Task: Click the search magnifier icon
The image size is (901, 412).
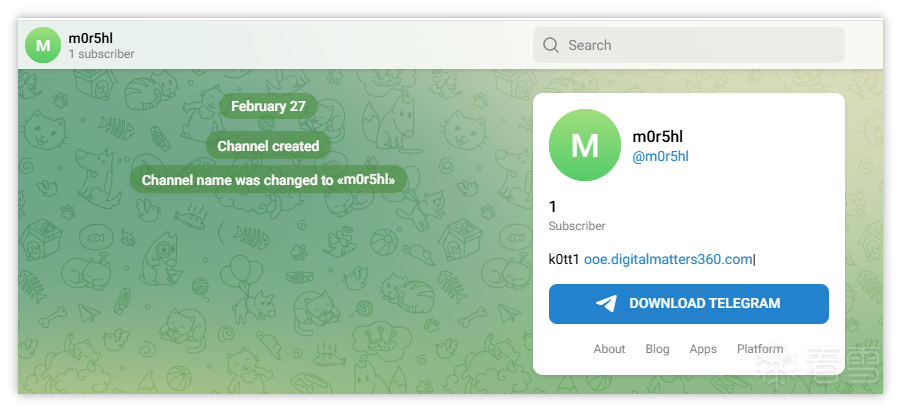Action: tap(551, 45)
